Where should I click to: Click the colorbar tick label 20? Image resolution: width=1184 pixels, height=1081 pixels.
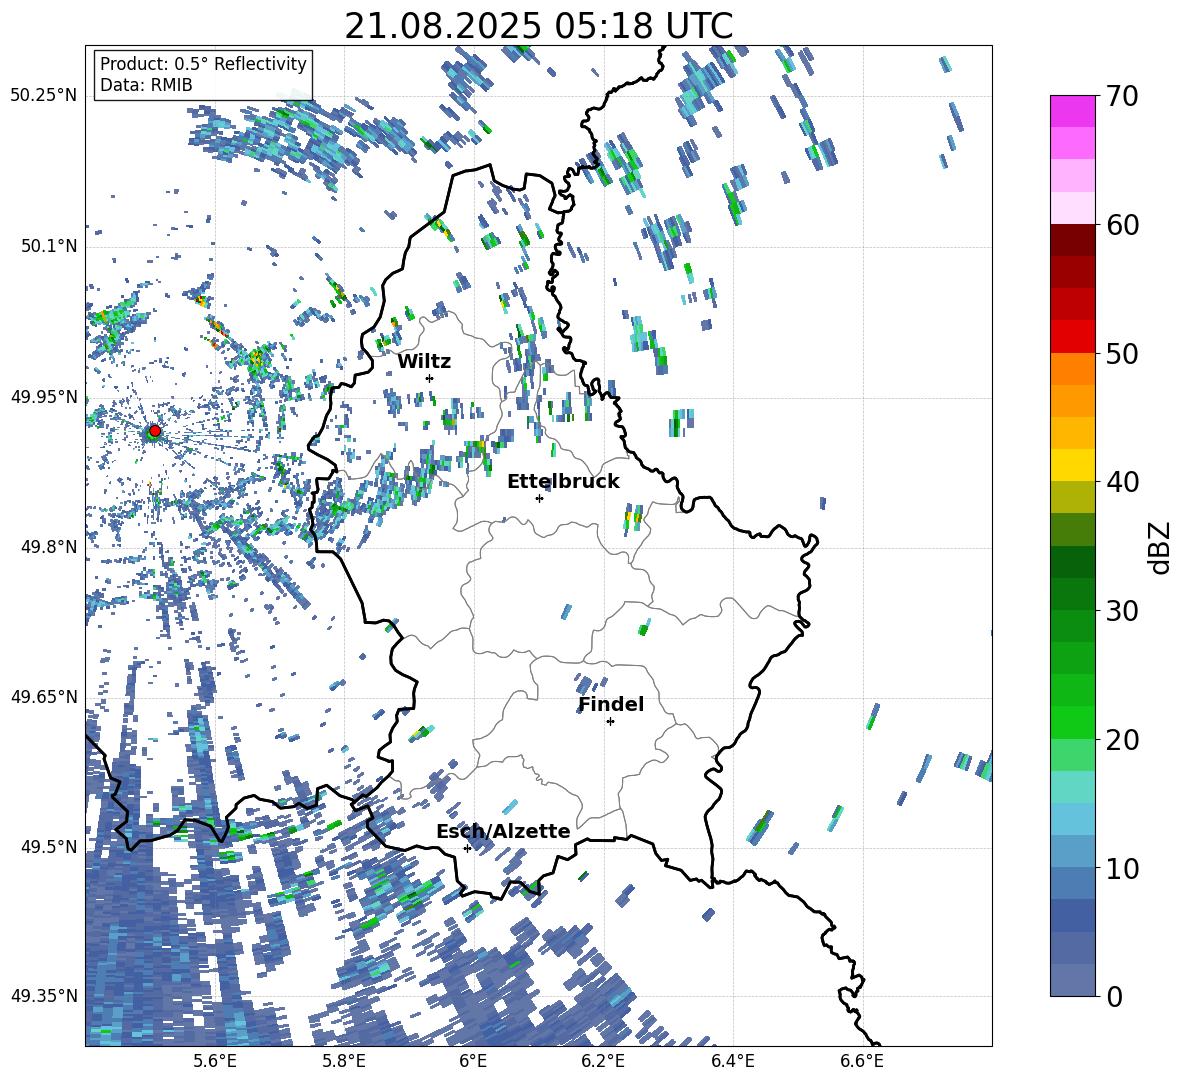1122,740
